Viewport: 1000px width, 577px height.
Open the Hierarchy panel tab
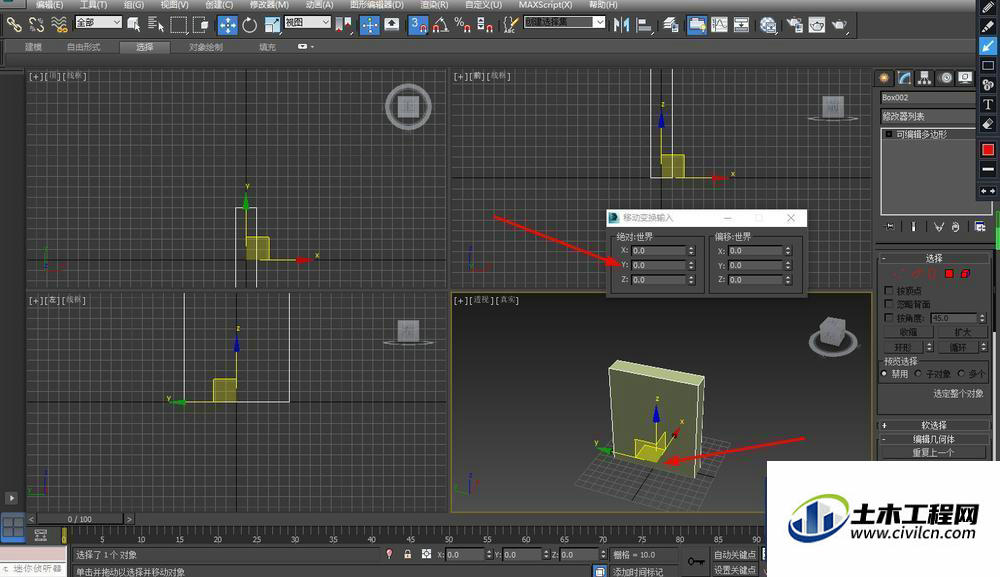pyautogui.click(x=924, y=78)
